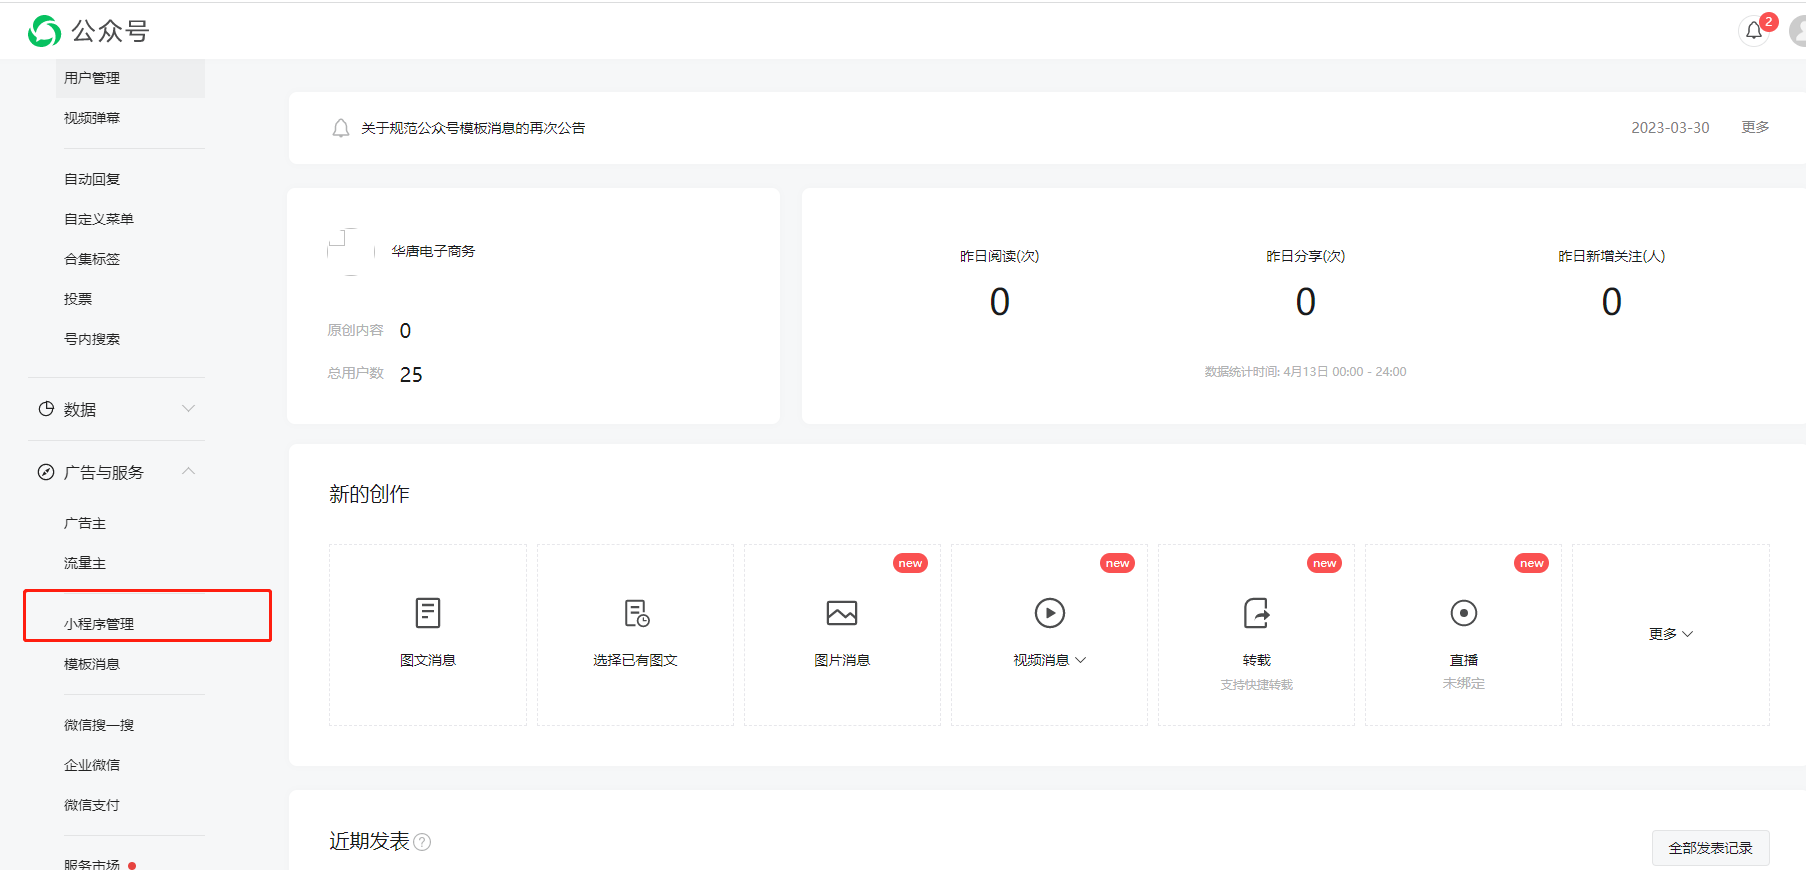Open the 关于规范公众号模板消息 announcement link
1806x870 pixels.
[473, 128]
